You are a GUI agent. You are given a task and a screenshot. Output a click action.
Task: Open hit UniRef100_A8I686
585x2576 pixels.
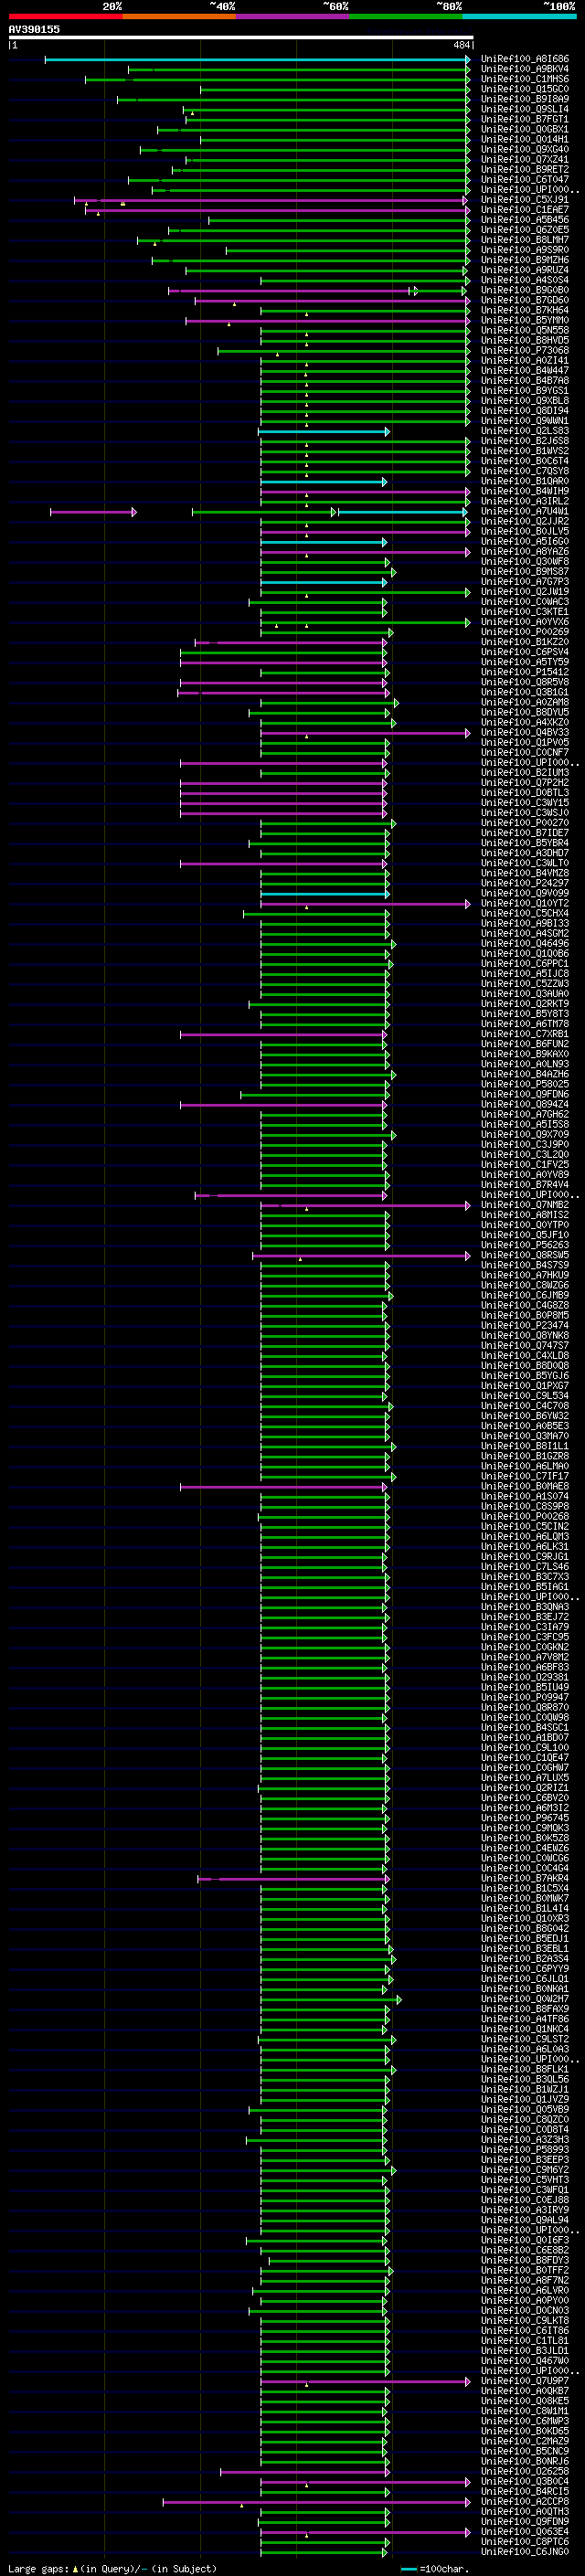point(525,59)
